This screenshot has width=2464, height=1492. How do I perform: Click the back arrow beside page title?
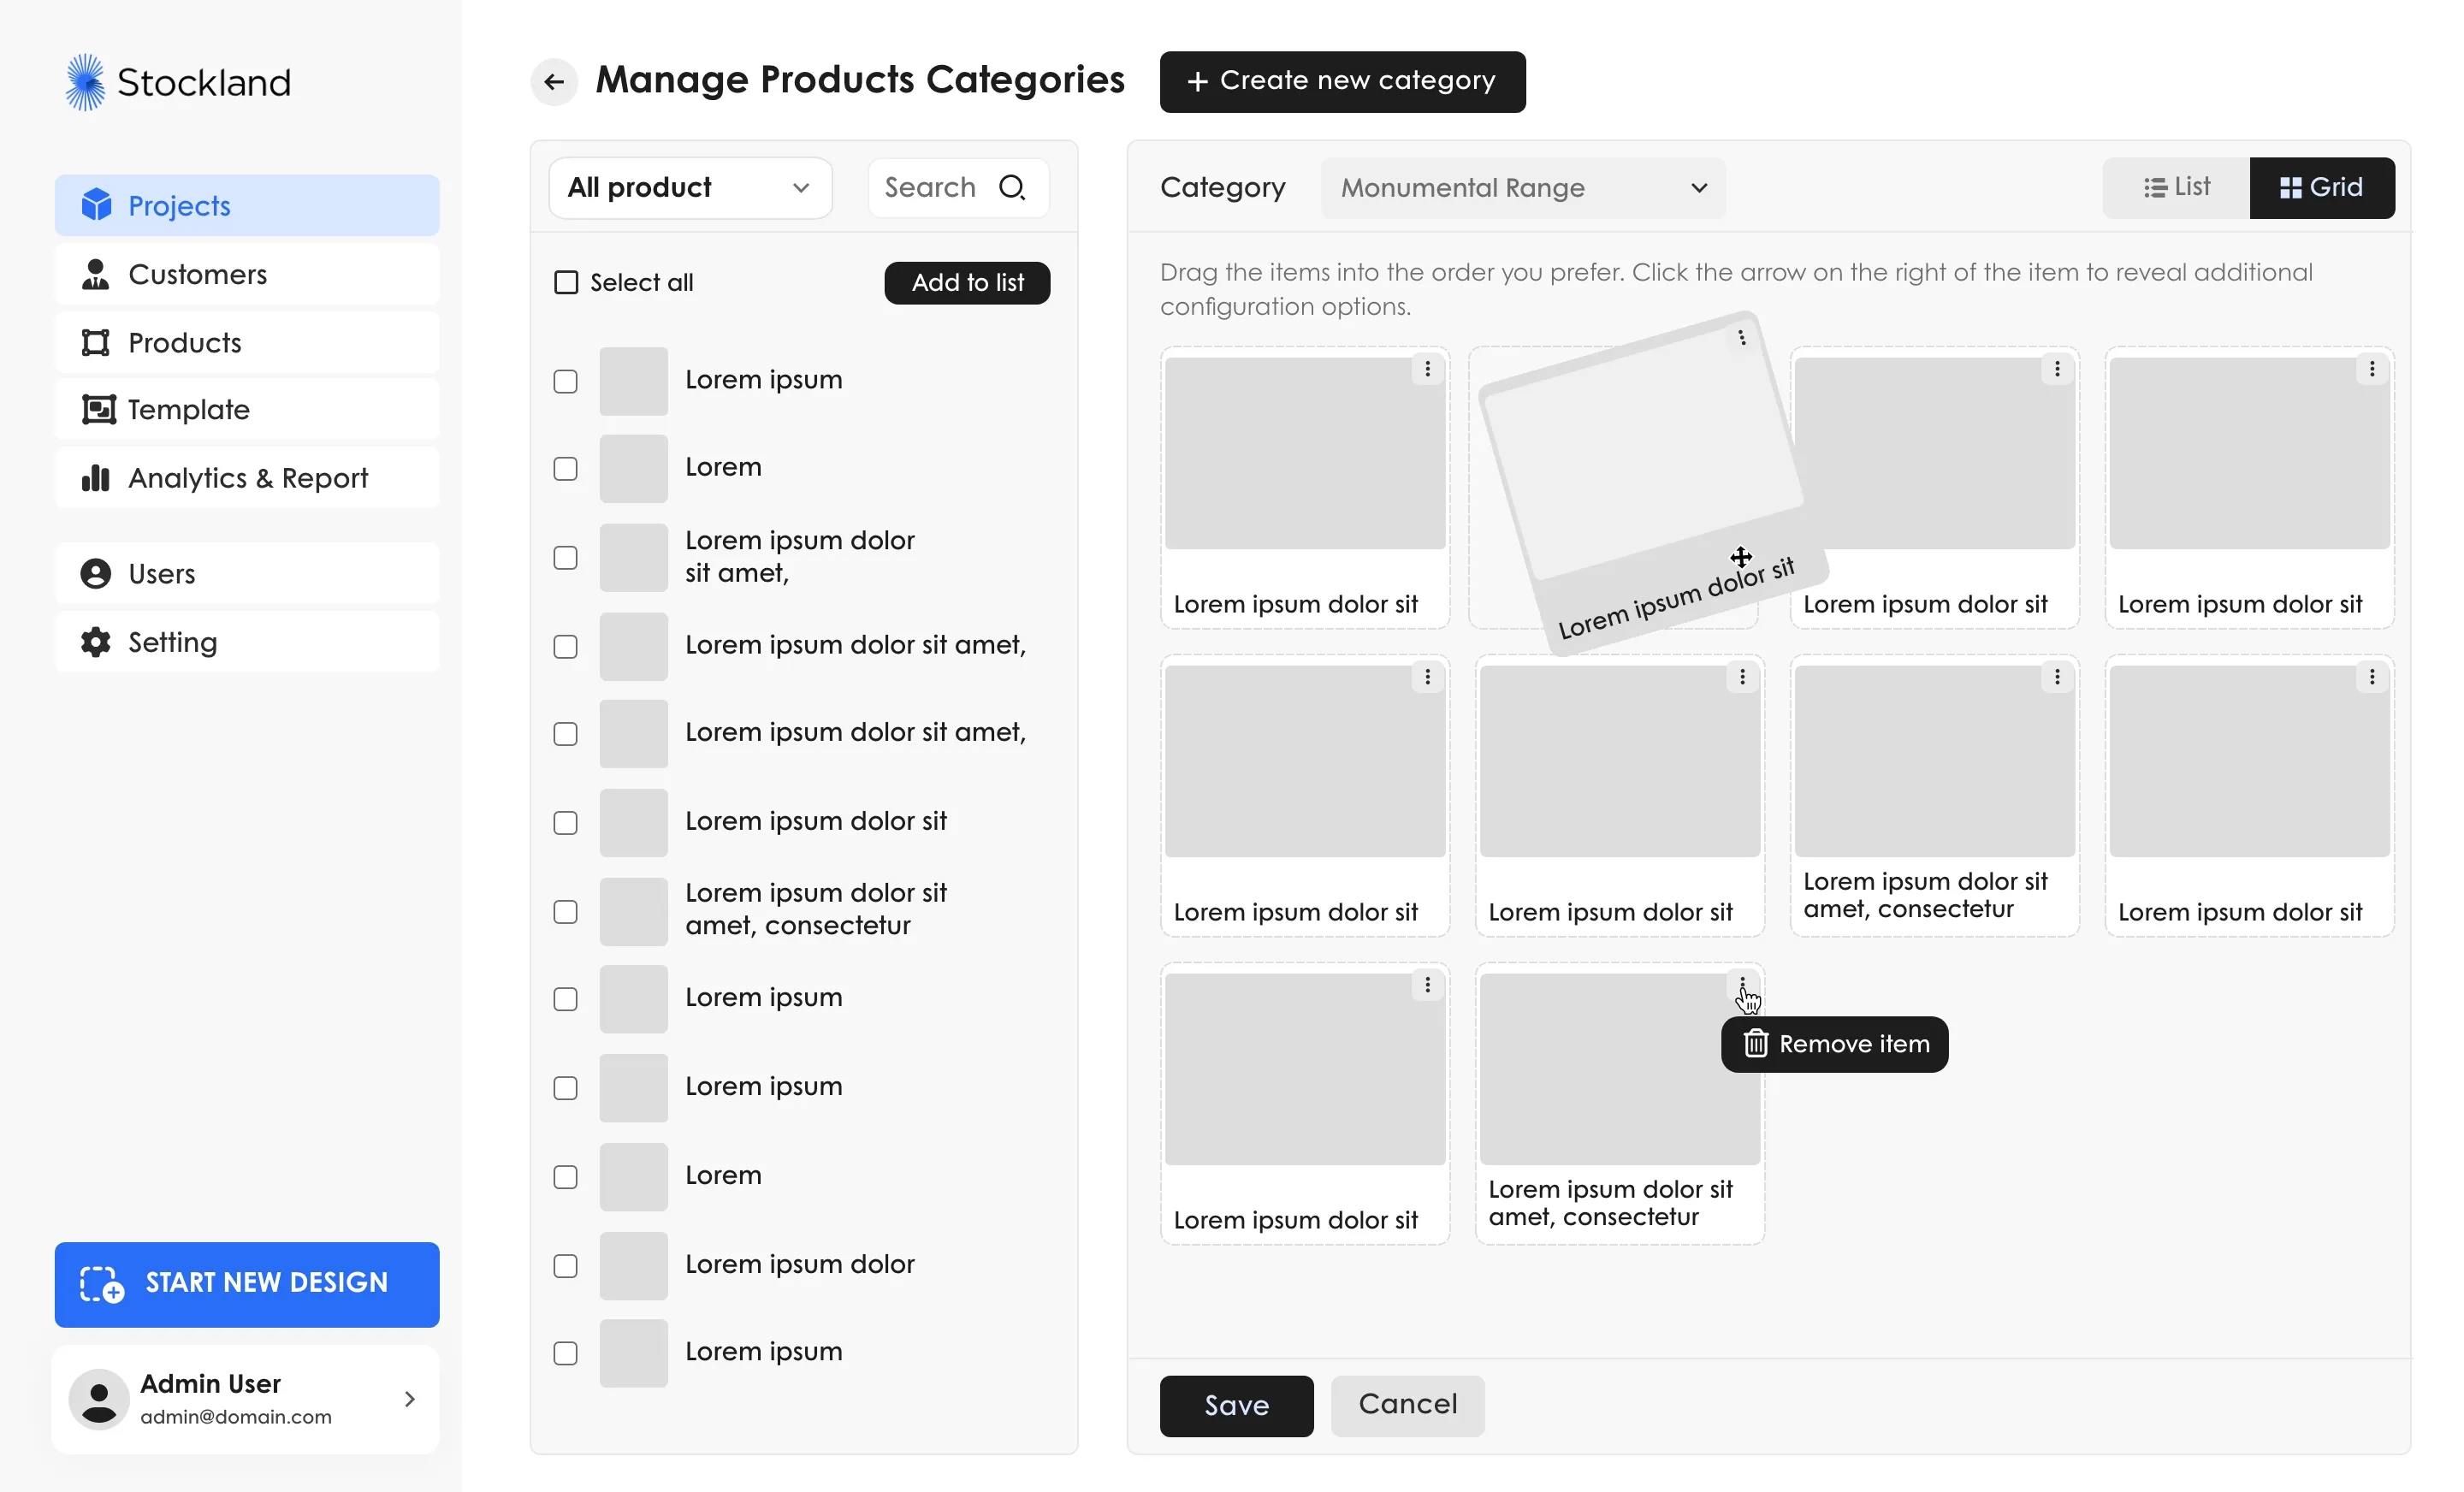pyautogui.click(x=554, y=82)
